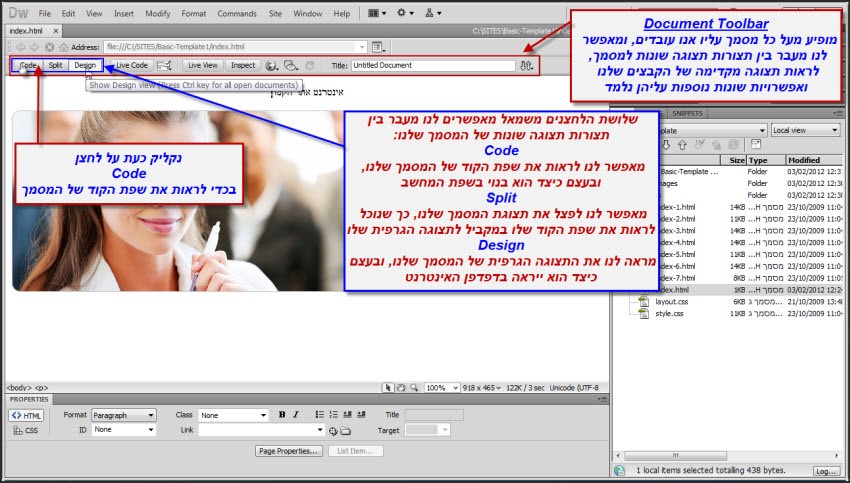Open the File Management arrows icon
This screenshot has width=850, height=483.
coord(526,66)
